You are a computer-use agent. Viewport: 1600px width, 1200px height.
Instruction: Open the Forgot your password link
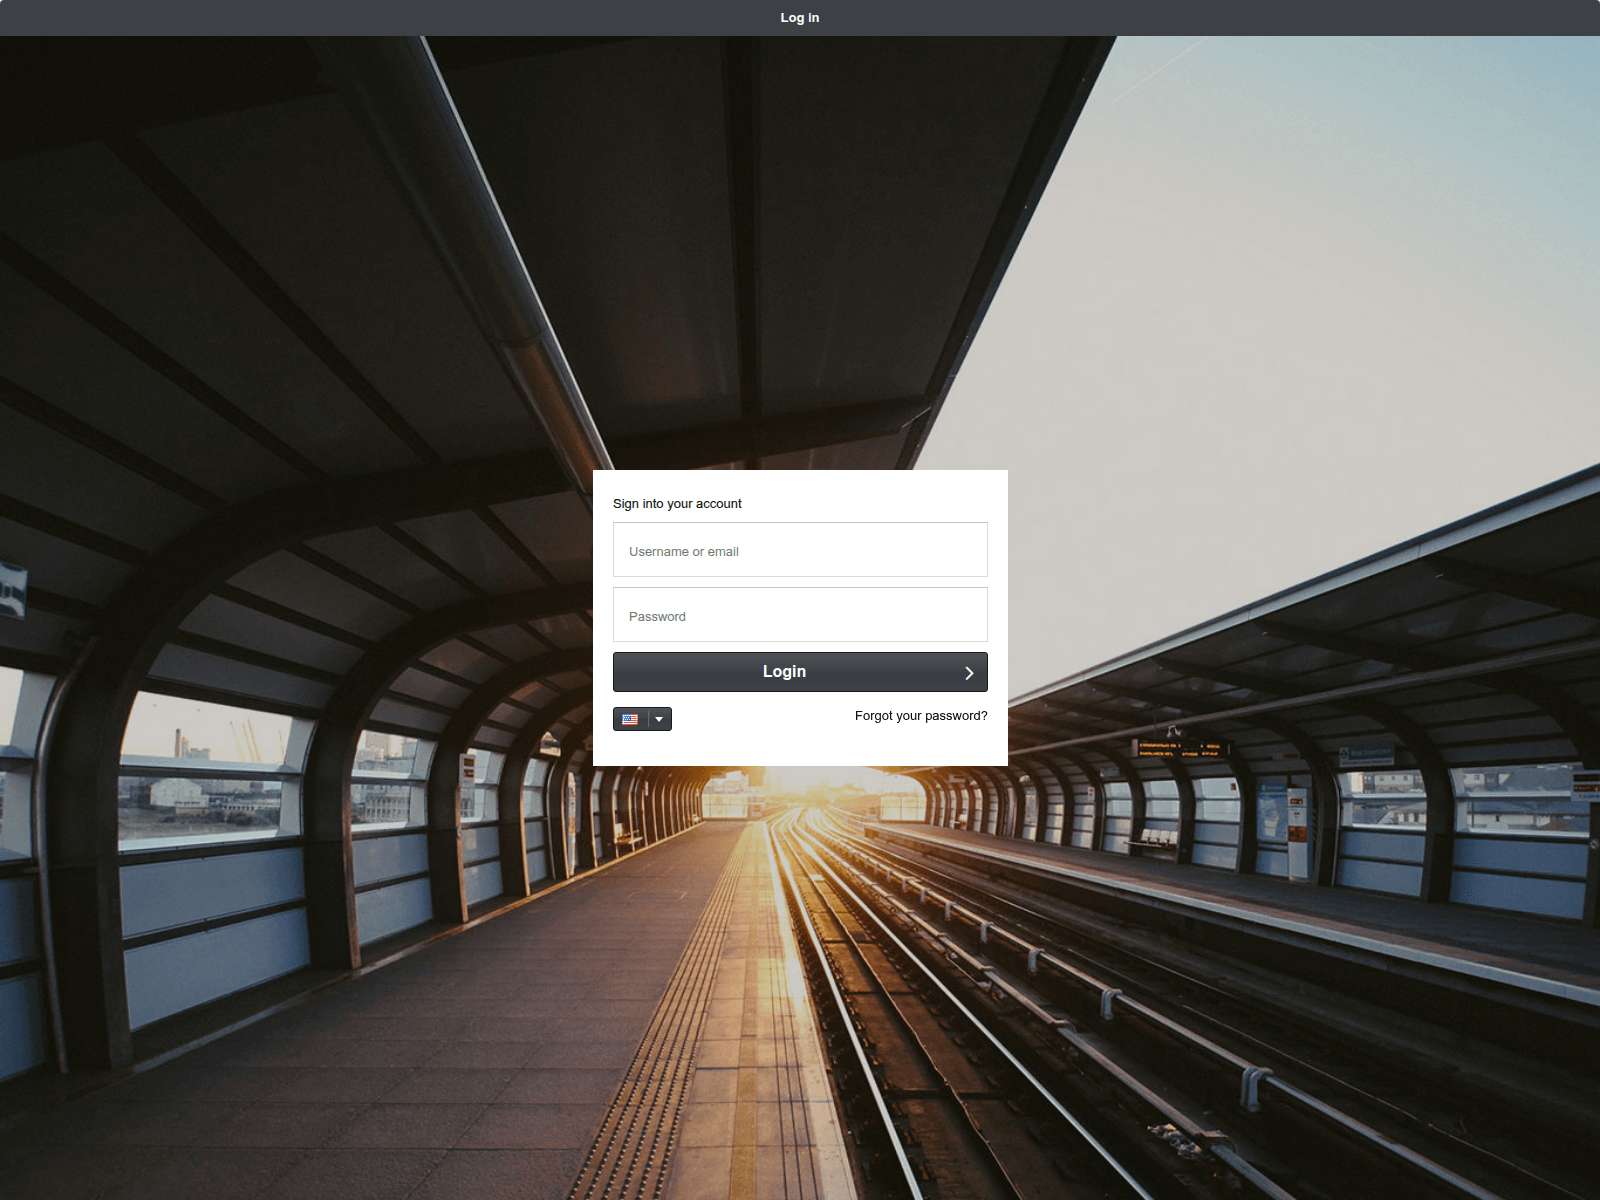click(x=920, y=715)
